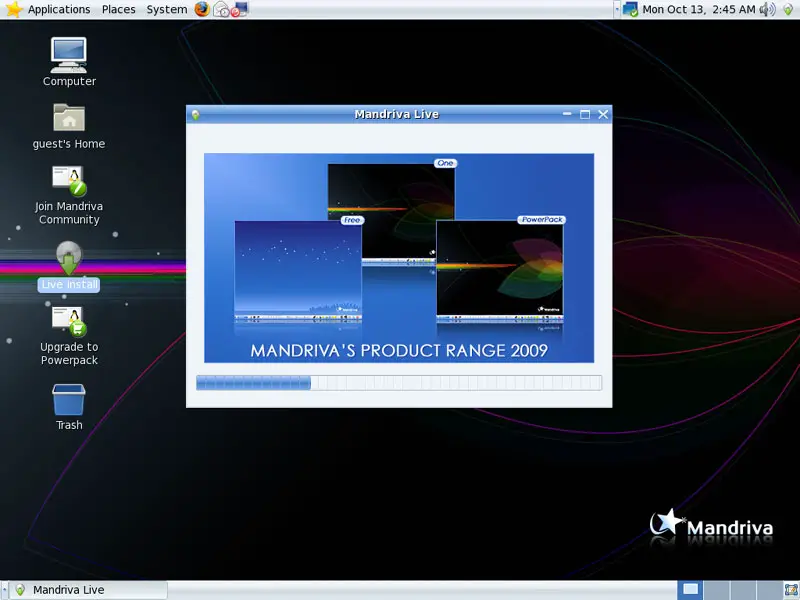Expand the small arrow left of the network icon
Screen dimensions: 800x600
tap(617, 9)
